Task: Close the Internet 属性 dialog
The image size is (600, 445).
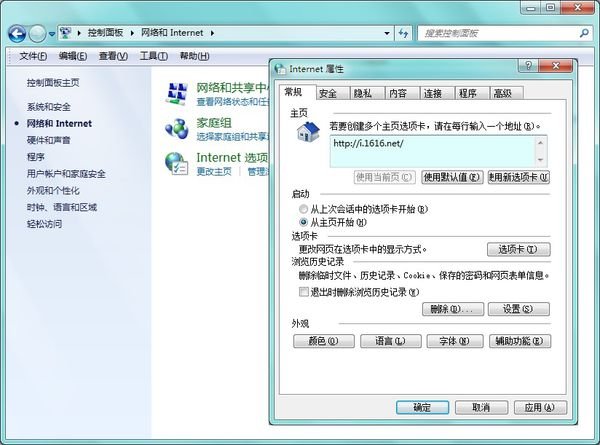Action: click(556, 66)
